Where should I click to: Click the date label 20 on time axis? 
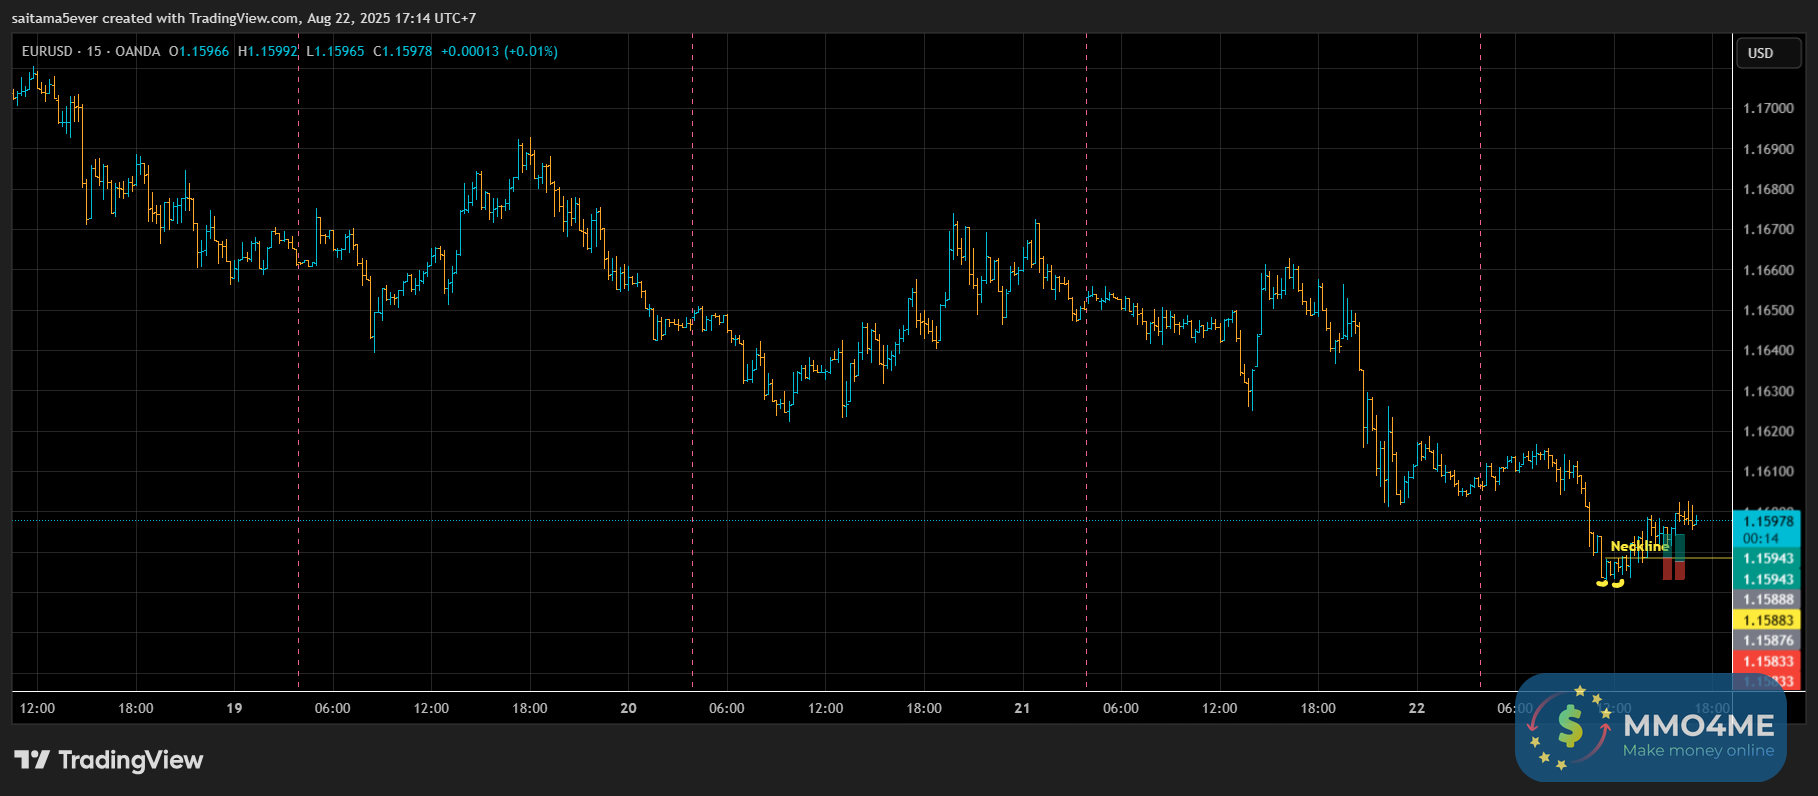point(628,708)
